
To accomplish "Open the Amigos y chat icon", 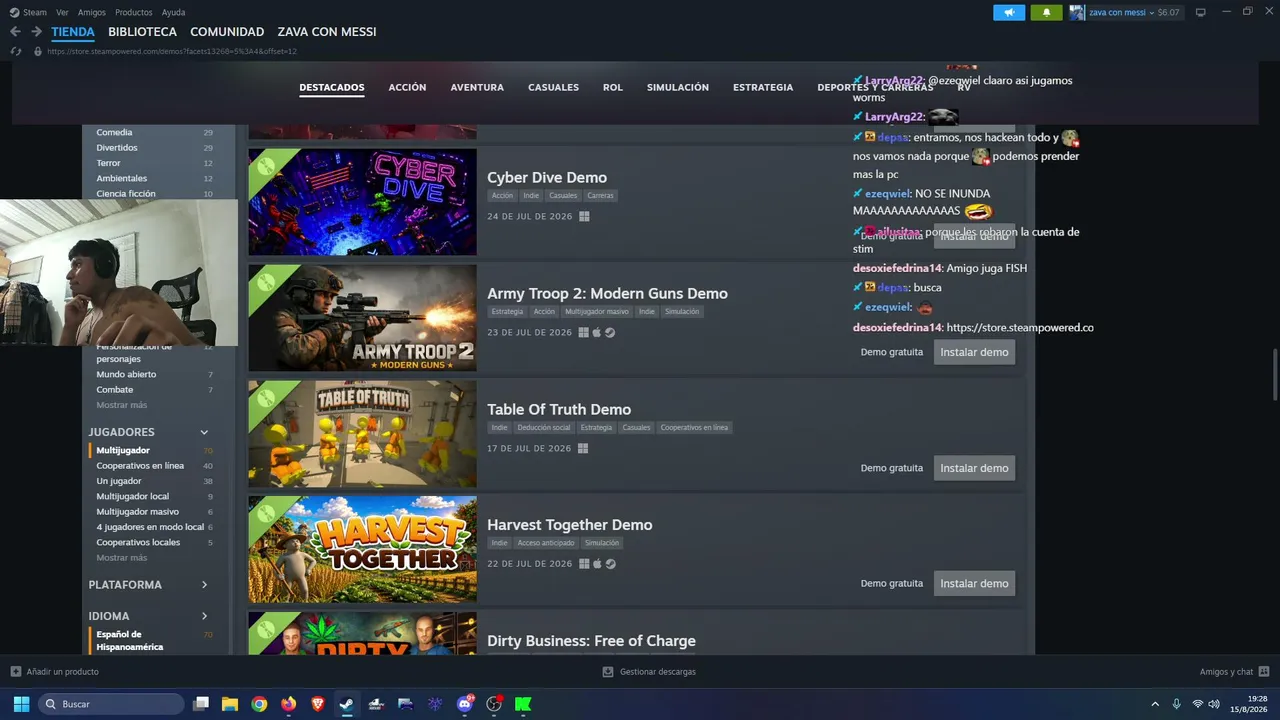I will pos(1264,672).
